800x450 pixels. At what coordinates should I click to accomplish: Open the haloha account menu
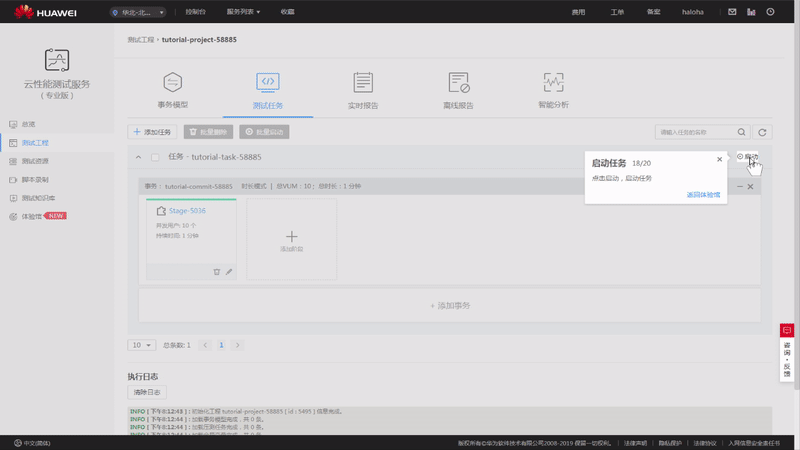coord(692,12)
